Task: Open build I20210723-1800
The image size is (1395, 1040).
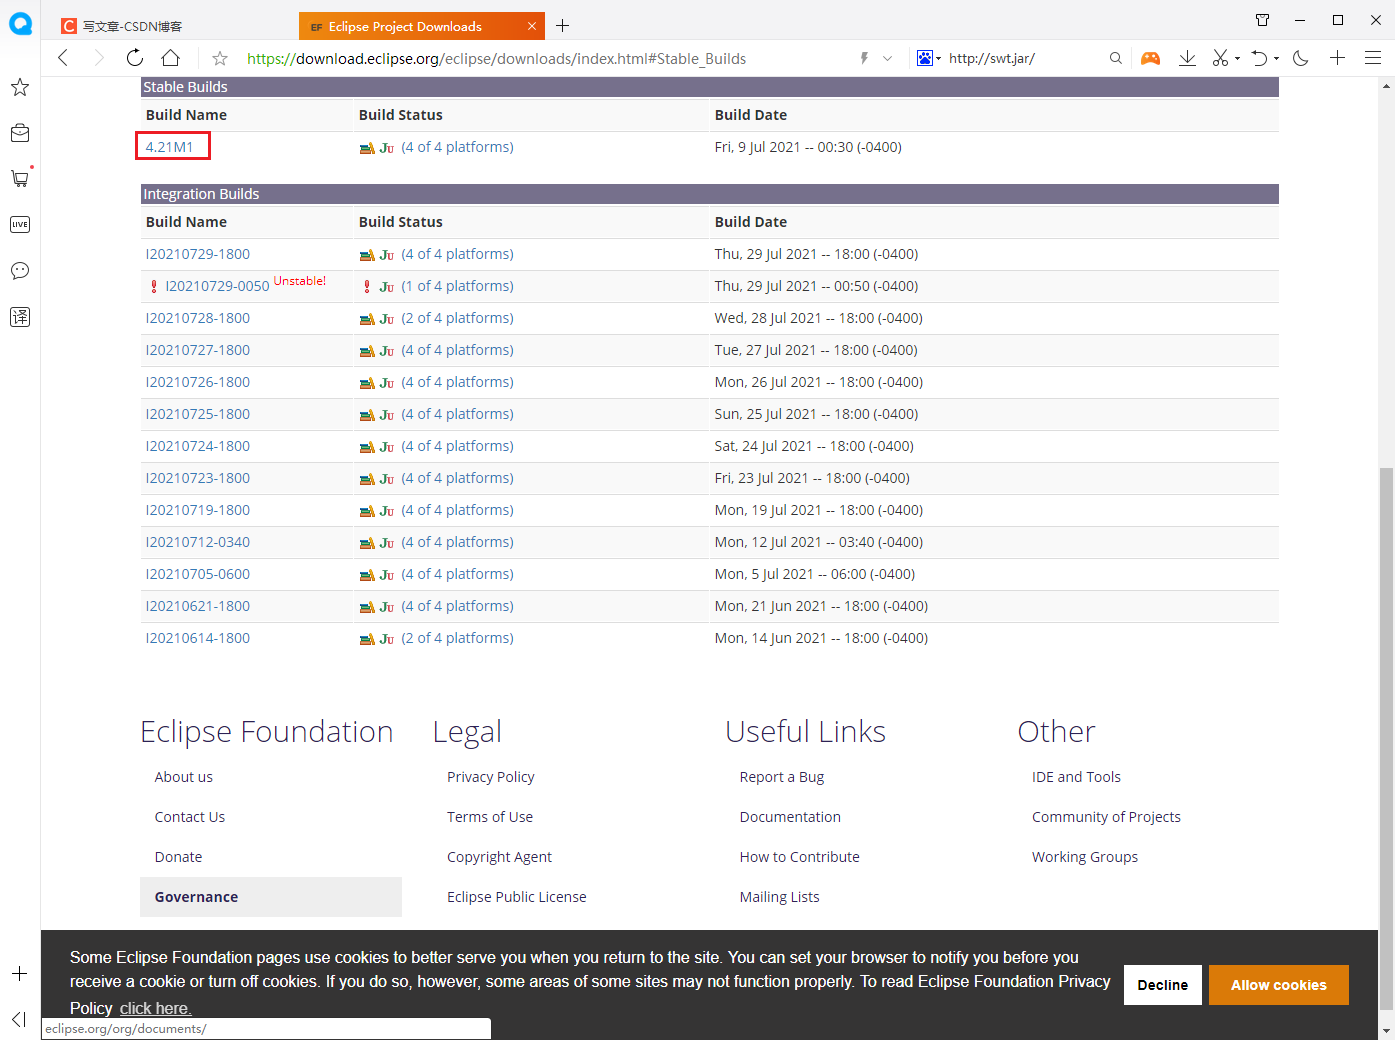Action: pos(198,478)
